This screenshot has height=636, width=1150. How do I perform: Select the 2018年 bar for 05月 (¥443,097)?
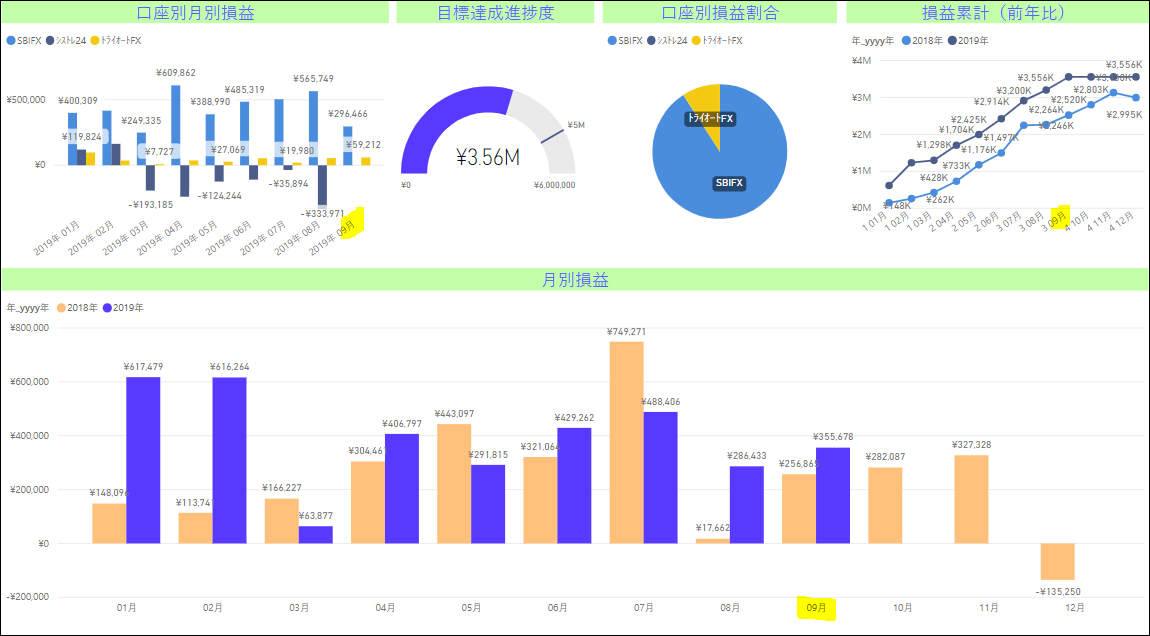click(x=454, y=483)
